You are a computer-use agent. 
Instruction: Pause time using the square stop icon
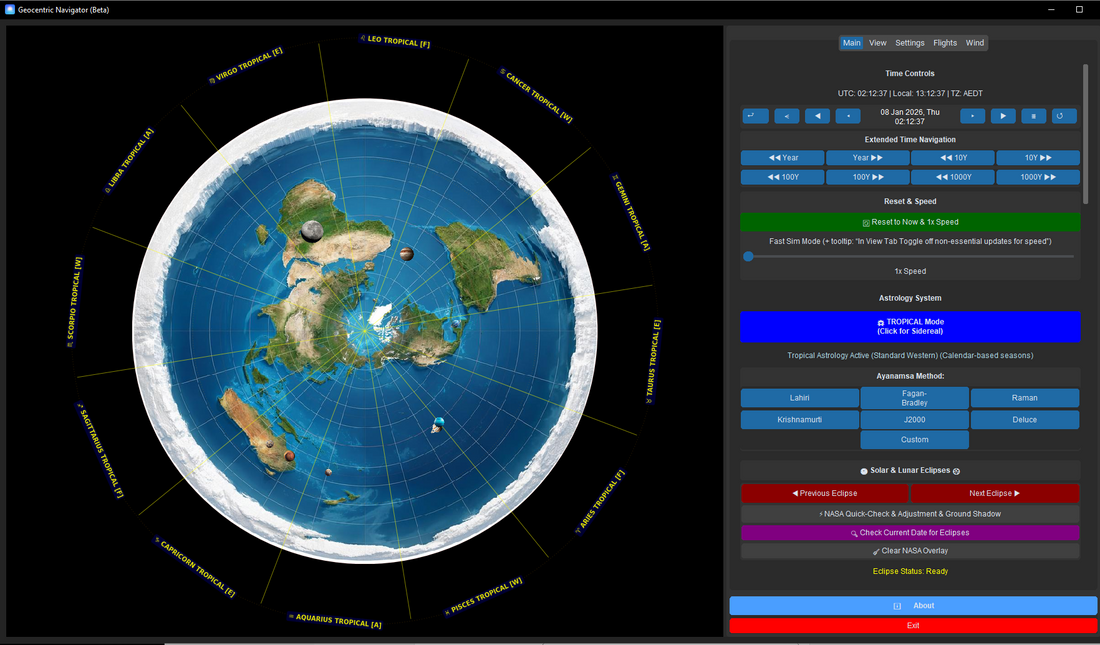(1033, 116)
